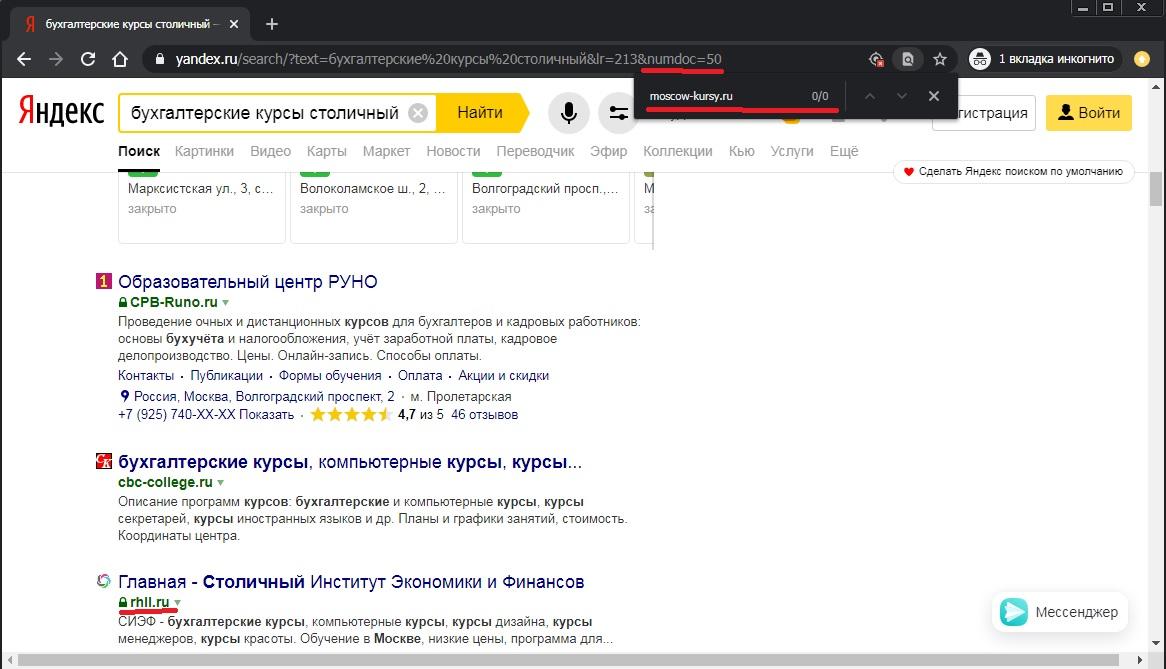1166x669 pixels.
Task: Click the Найти search button
Action: [480, 113]
